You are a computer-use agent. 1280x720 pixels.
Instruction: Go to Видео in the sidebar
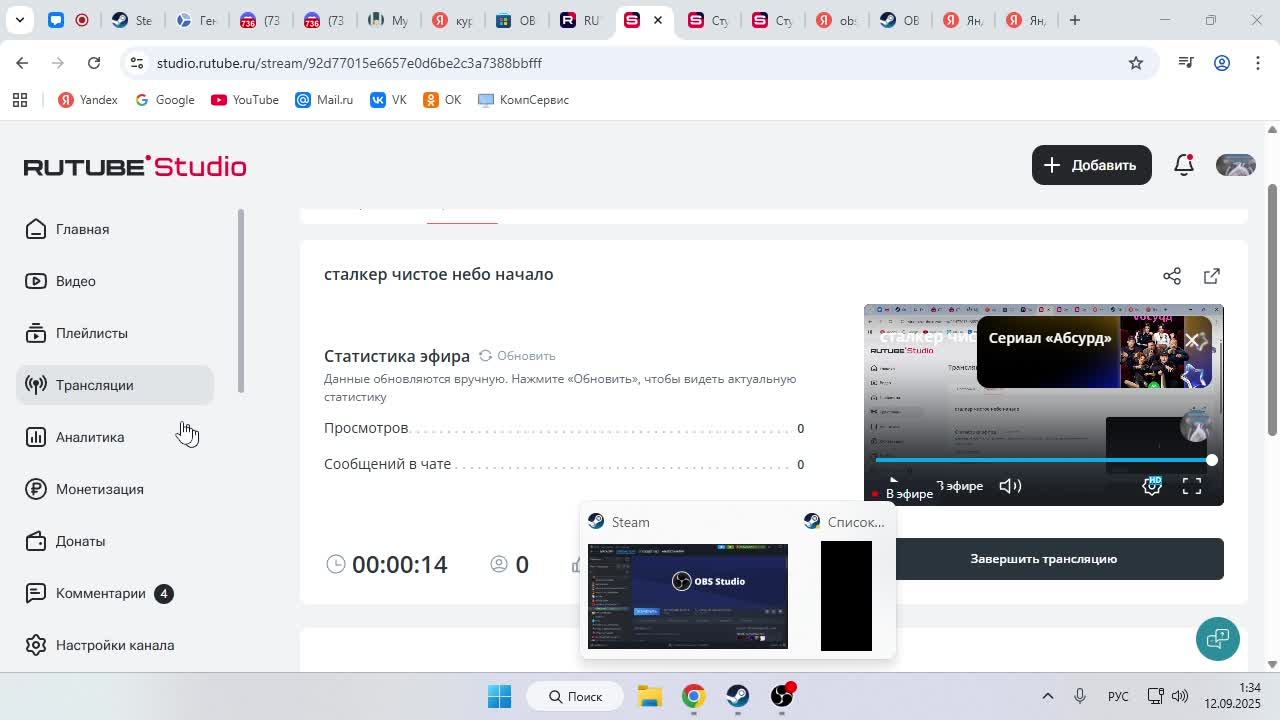pos(115,281)
